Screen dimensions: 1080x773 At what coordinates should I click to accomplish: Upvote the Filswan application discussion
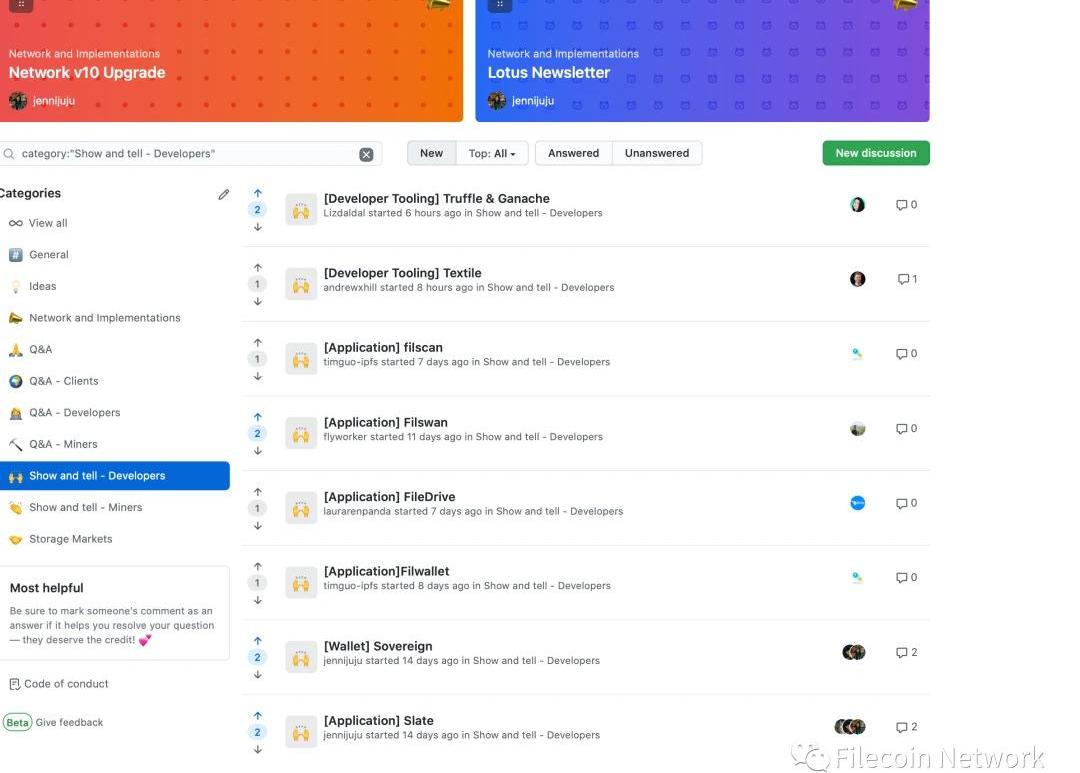[x=257, y=417]
